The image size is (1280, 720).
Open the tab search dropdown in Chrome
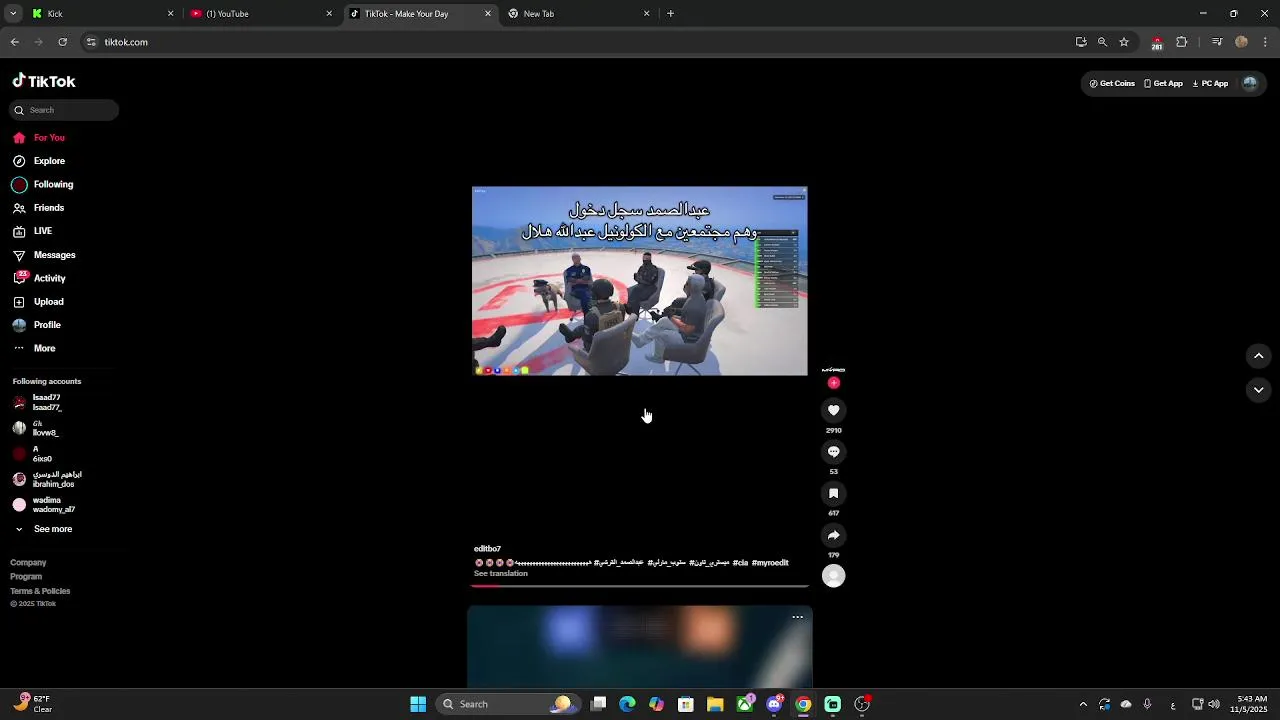(12, 14)
